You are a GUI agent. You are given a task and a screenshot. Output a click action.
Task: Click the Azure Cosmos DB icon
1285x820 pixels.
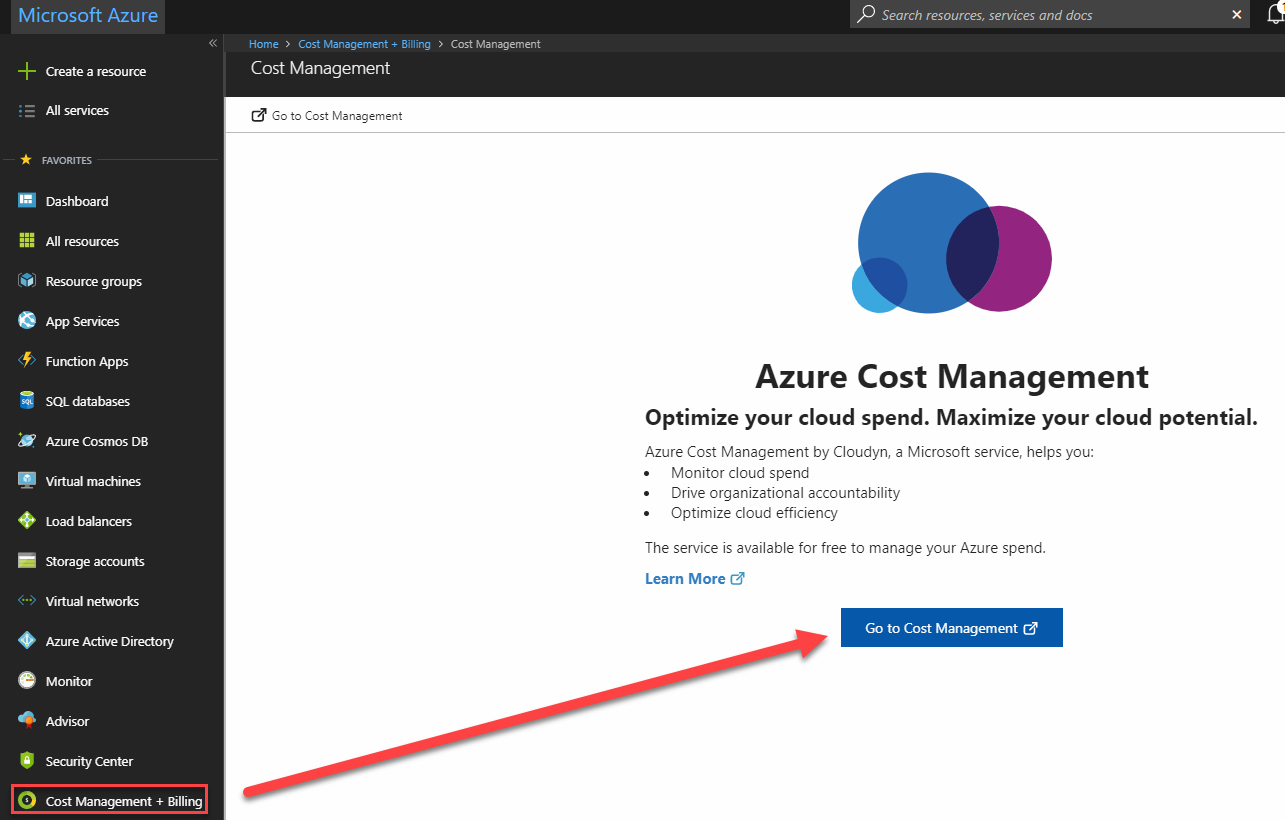pos(27,441)
